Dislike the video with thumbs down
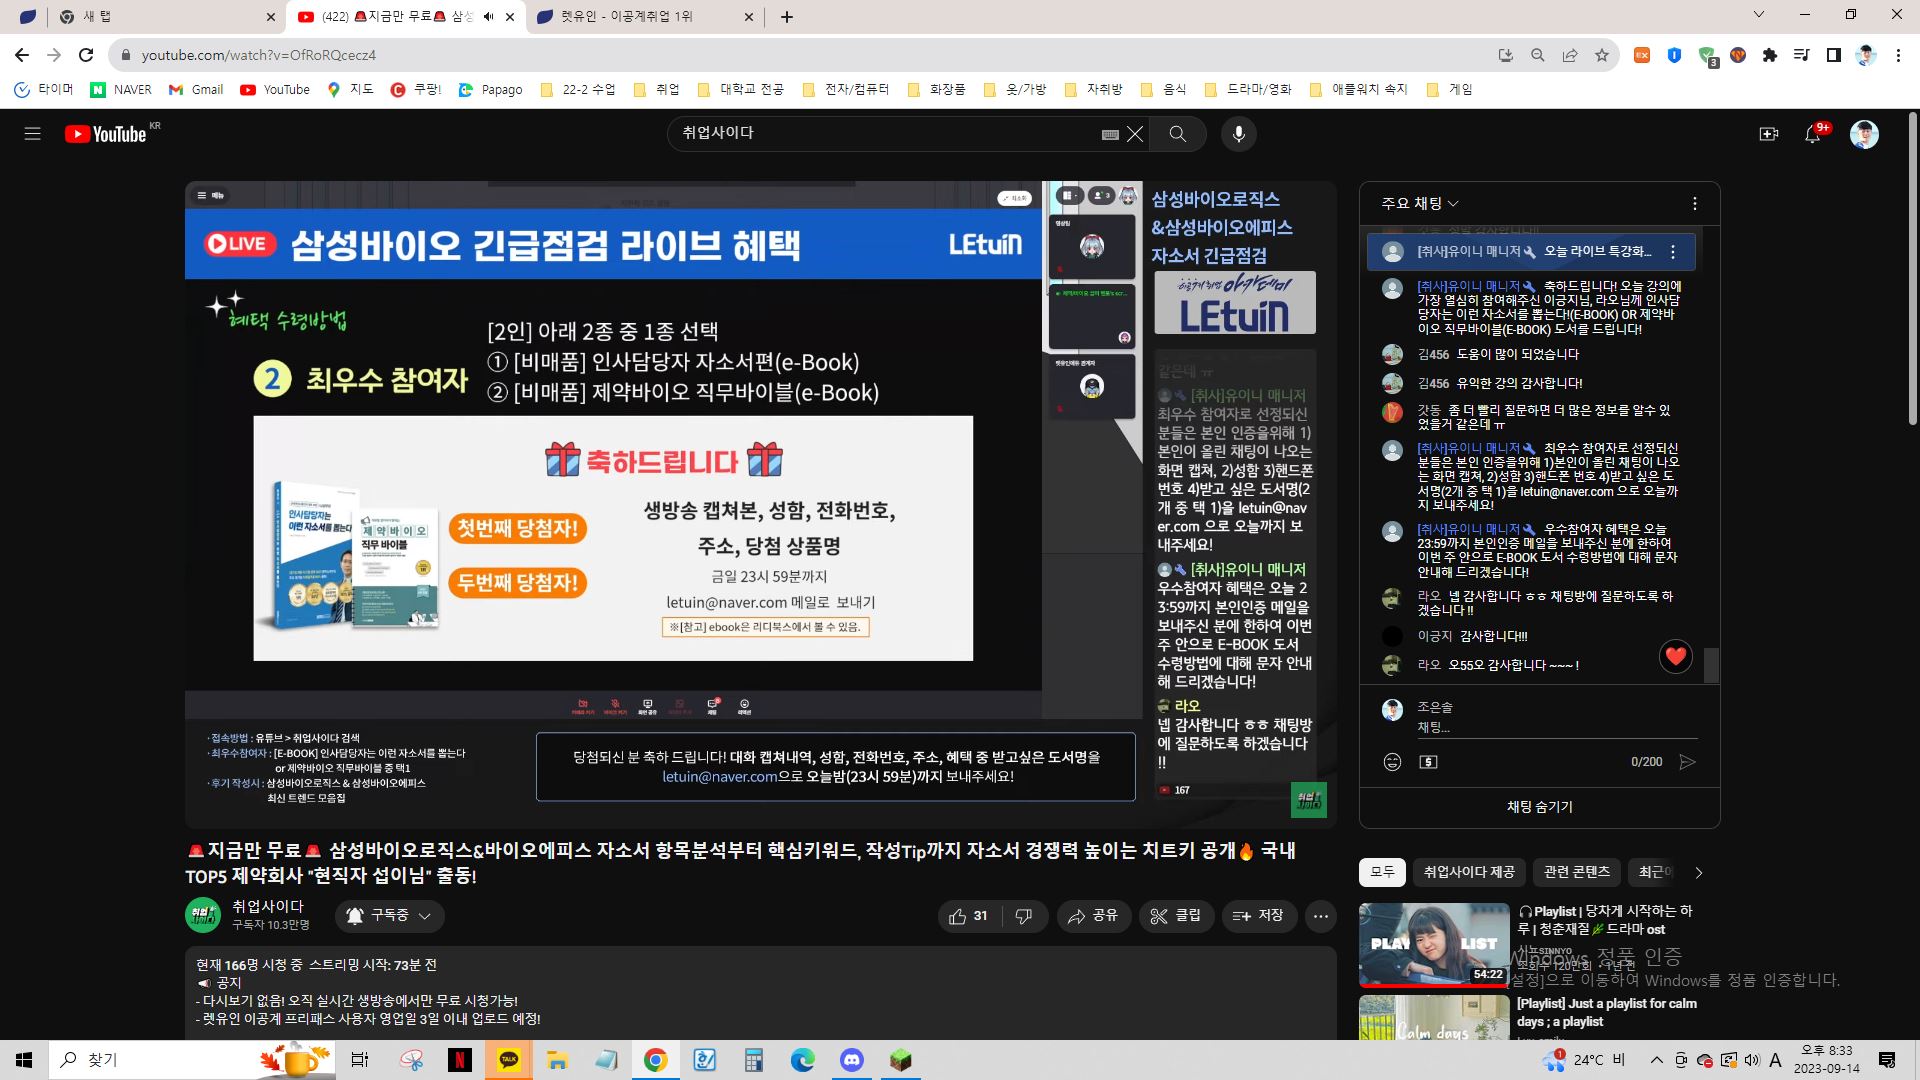The width and height of the screenshot is (1920, 1080). click(x=1023, y=916)
